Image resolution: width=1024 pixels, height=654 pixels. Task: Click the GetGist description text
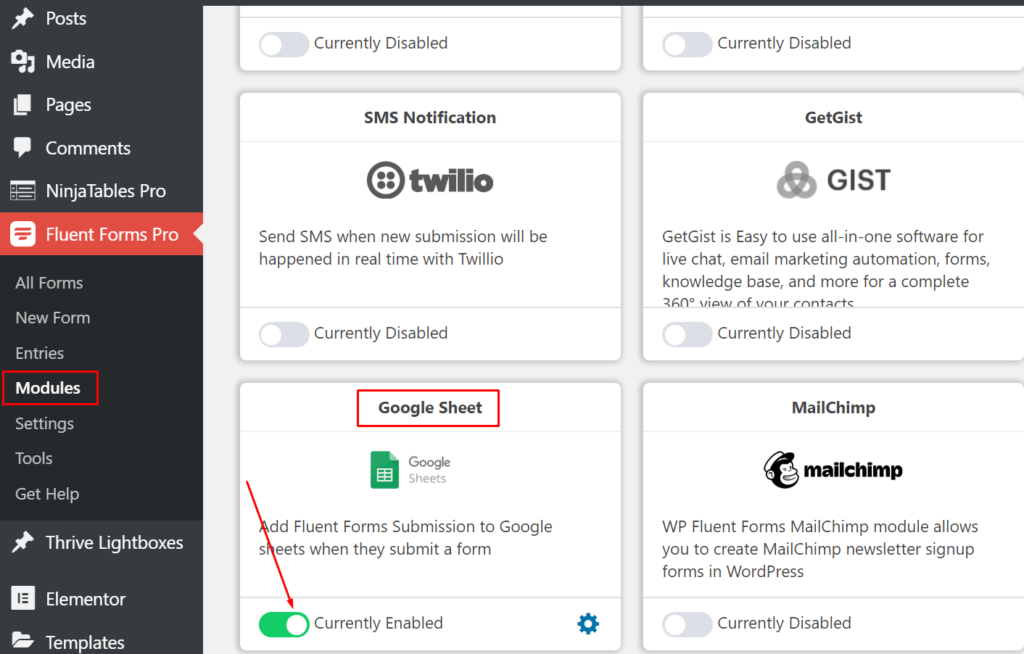coord(826,270)
